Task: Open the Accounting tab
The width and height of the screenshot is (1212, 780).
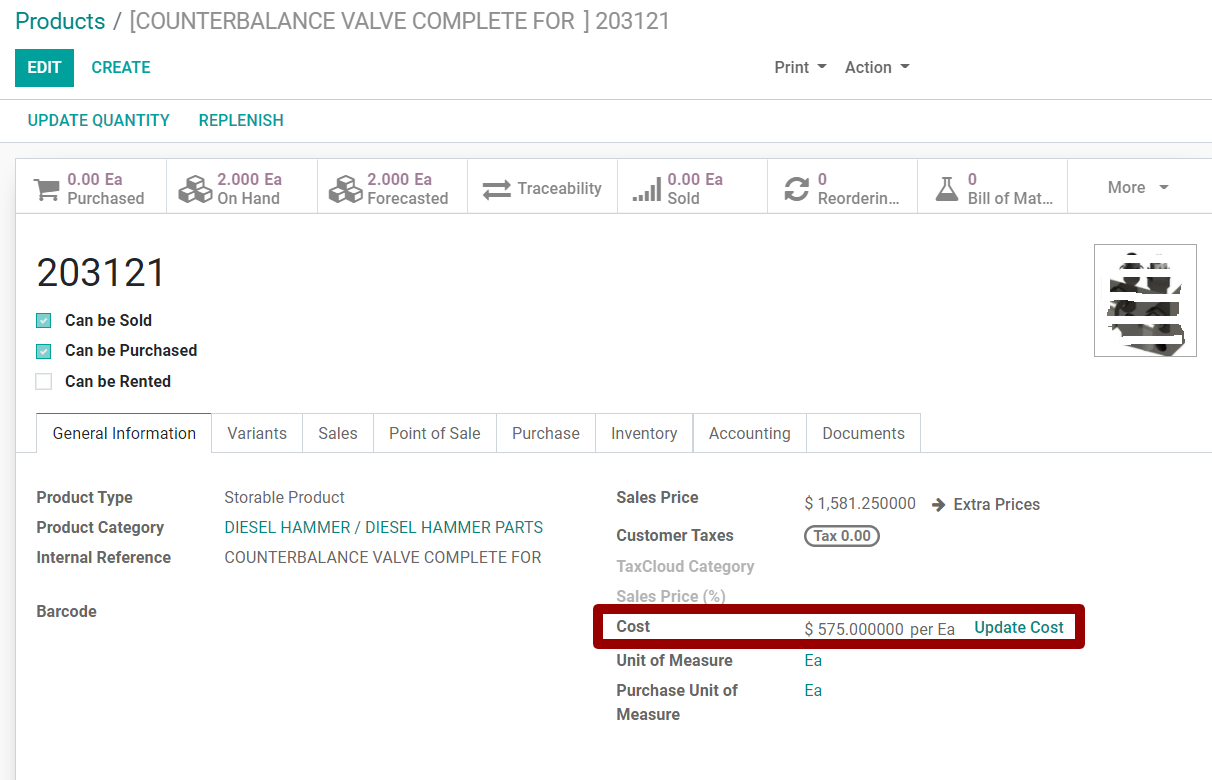Action: [x=749, y=434]
